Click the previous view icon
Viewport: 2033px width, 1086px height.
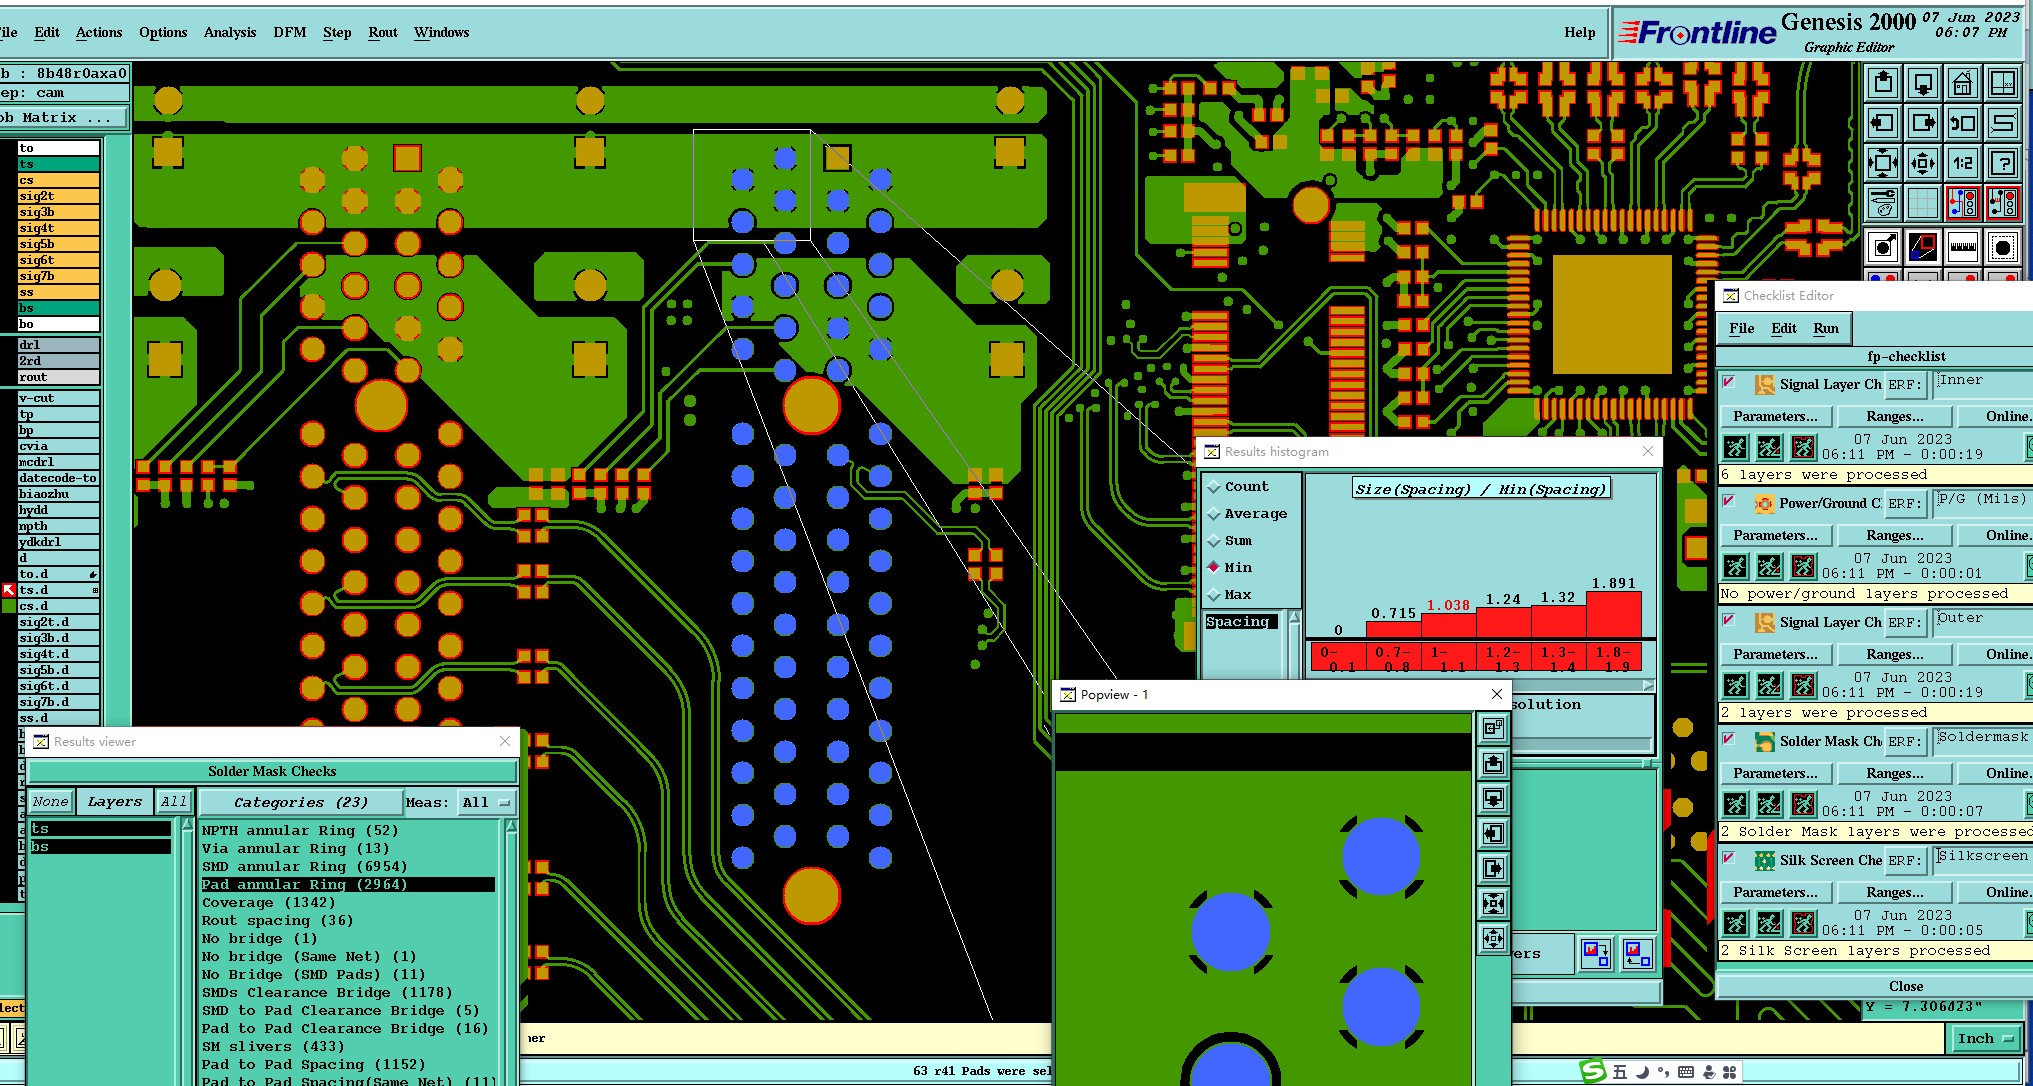[1962, 123]
